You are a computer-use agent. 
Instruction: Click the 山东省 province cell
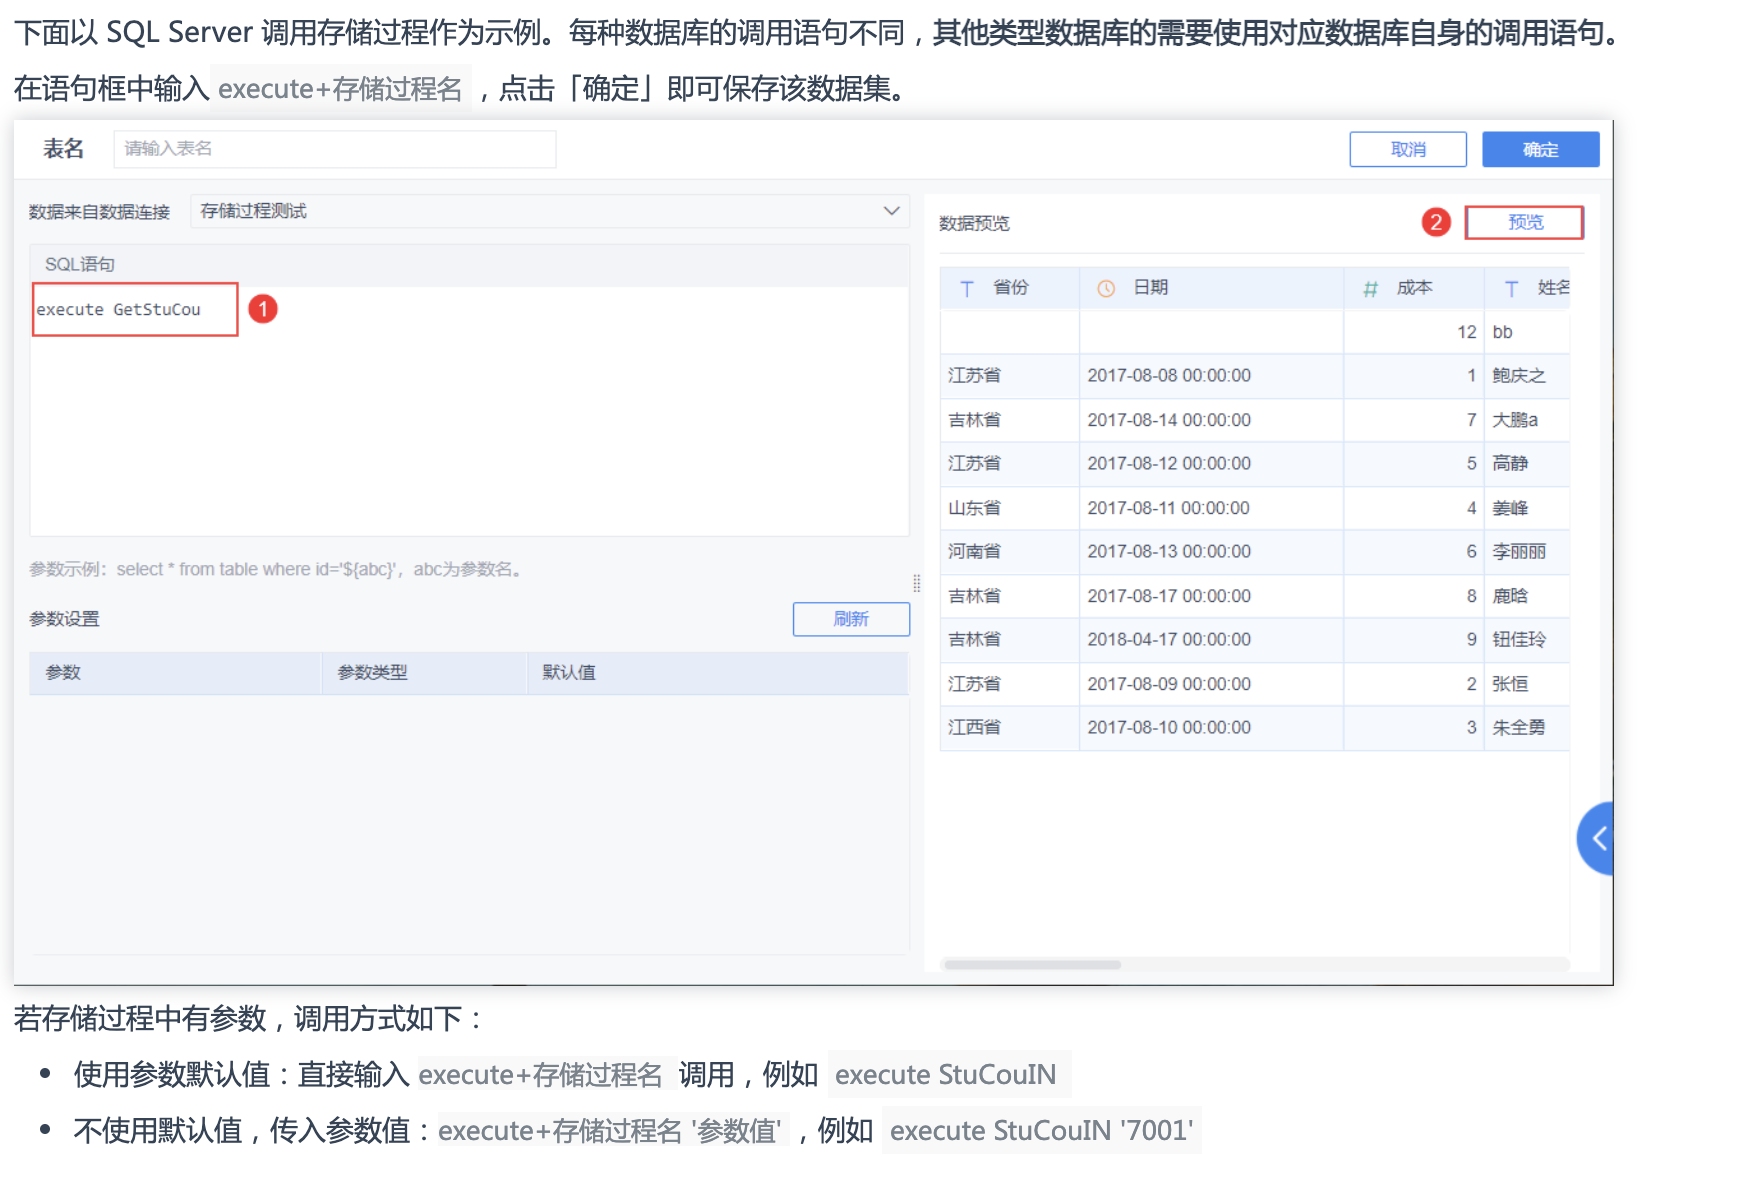(1010, 508)
